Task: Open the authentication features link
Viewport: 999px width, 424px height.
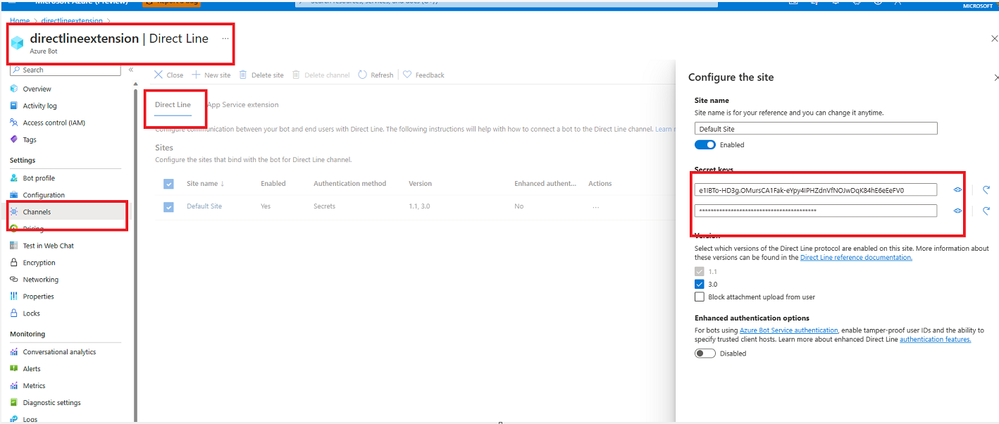Action: pyautogui.click(x=935, y=340)
